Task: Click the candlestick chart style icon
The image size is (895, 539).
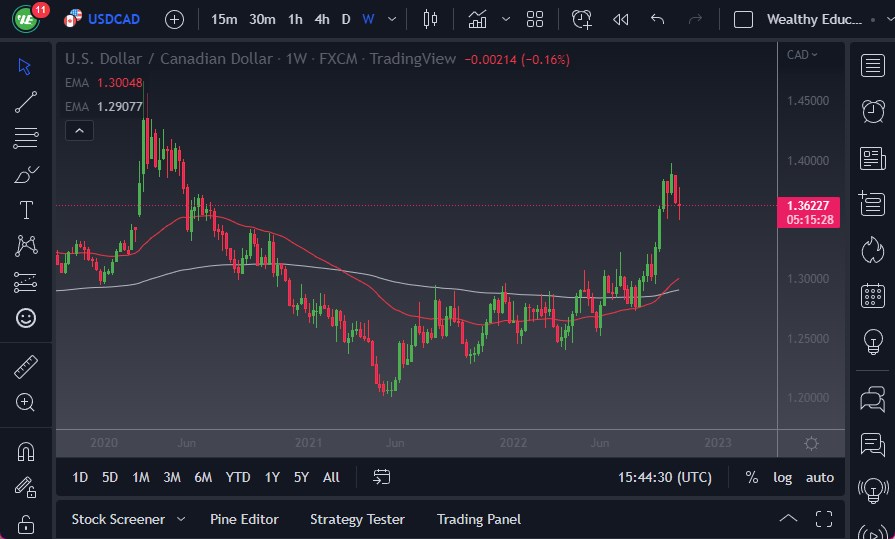Action: 431,19
